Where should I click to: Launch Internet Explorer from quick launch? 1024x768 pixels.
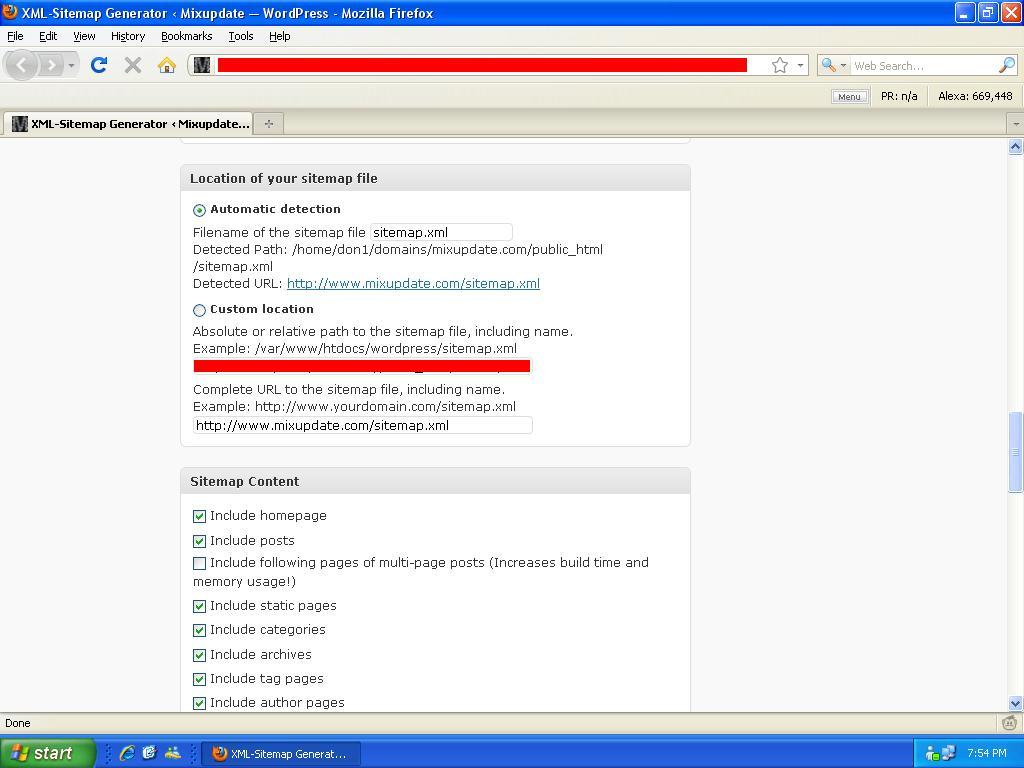[x=127, y=753]
